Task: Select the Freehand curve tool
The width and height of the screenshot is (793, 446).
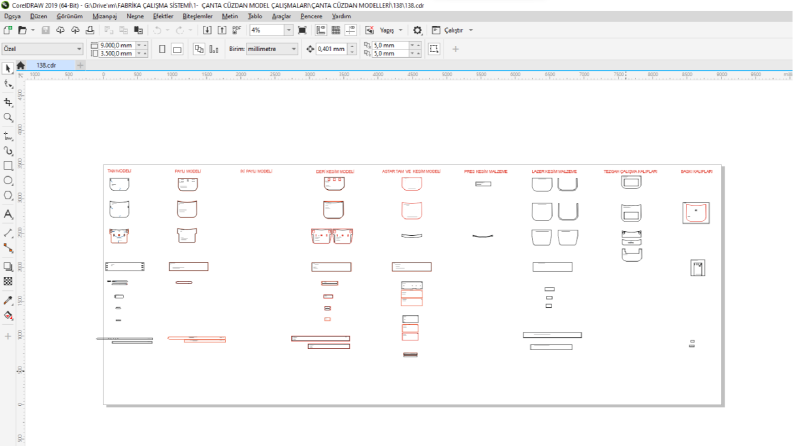Action: click(8, 136)
